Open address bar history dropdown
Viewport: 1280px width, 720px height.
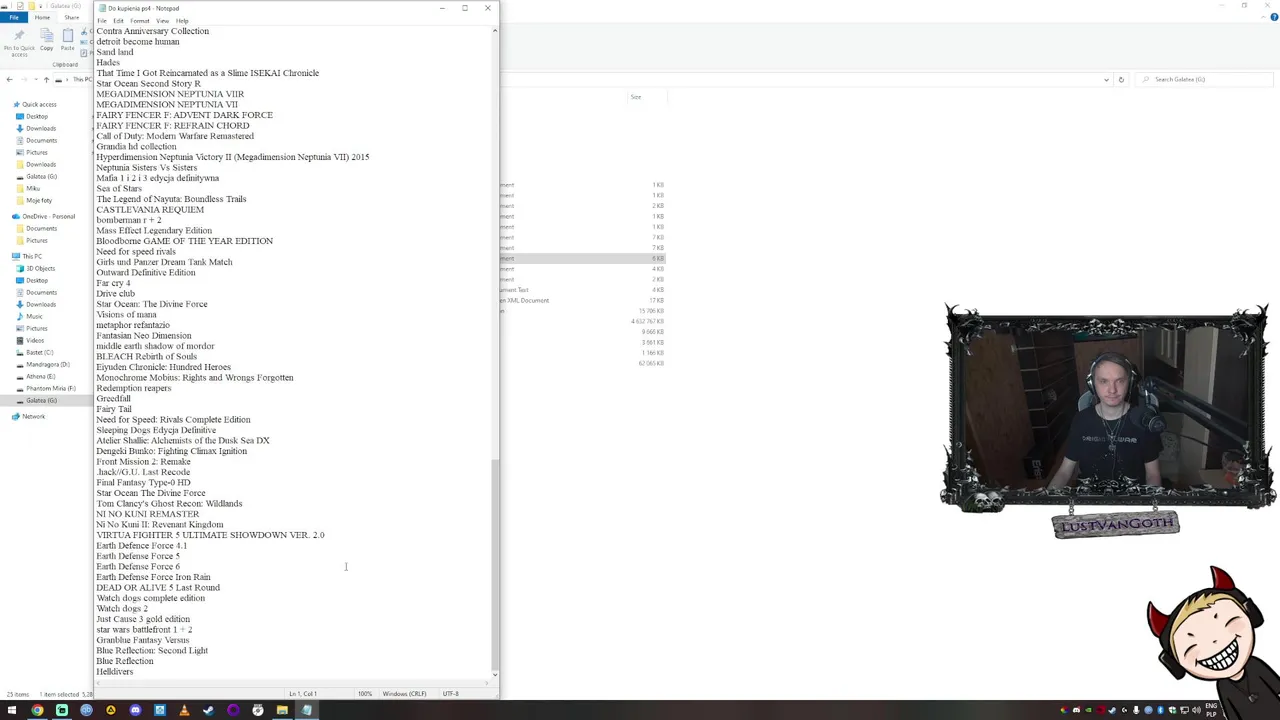pyautogui.click(x=1106, y=79)
